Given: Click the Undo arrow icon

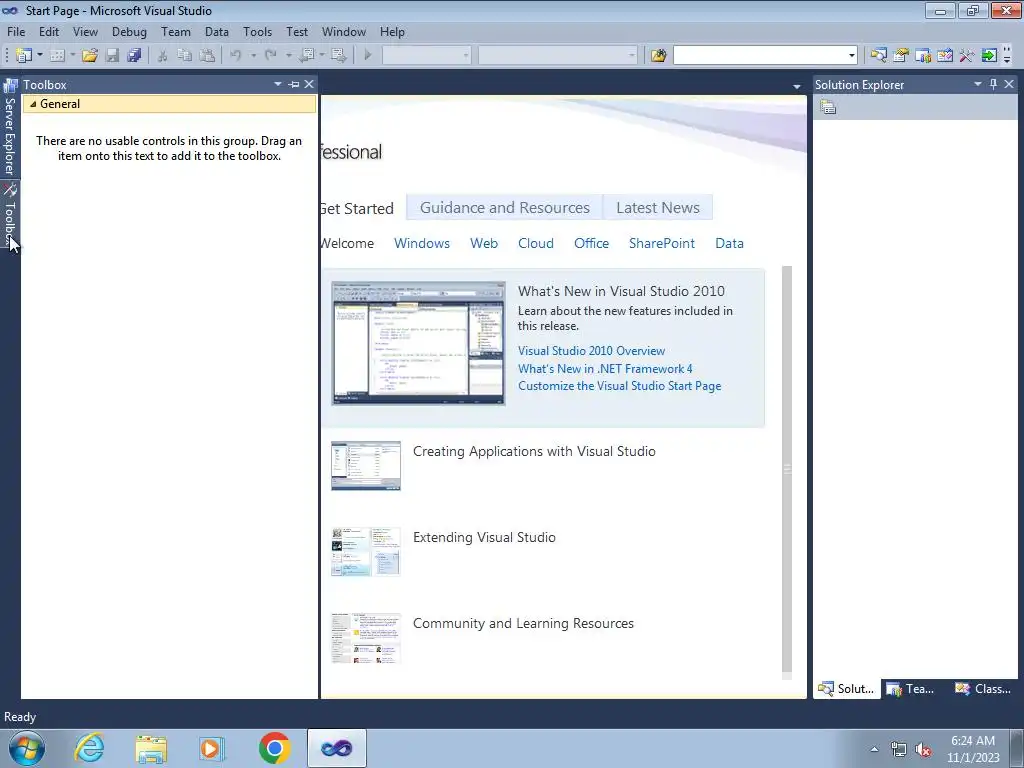Looking at the screenshot, I should click(236, 56).
